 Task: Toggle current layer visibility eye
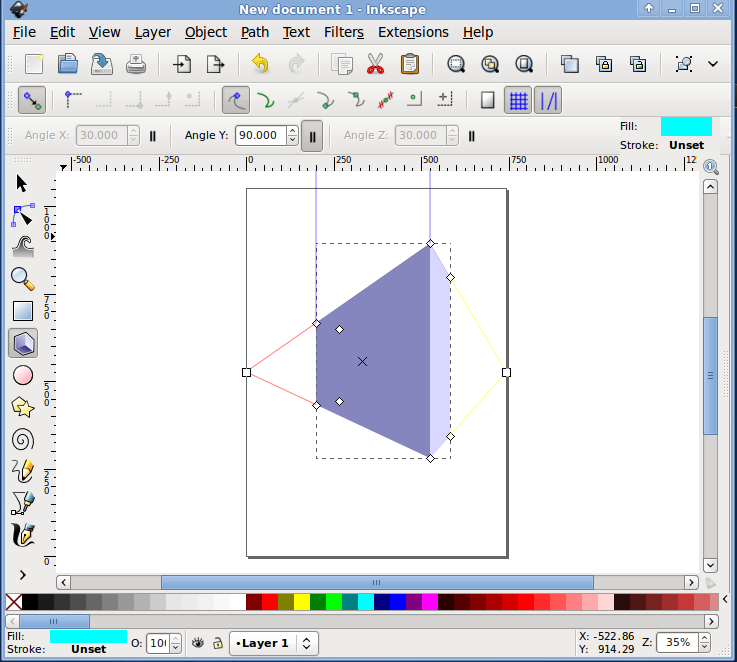(x=198, y=643)
